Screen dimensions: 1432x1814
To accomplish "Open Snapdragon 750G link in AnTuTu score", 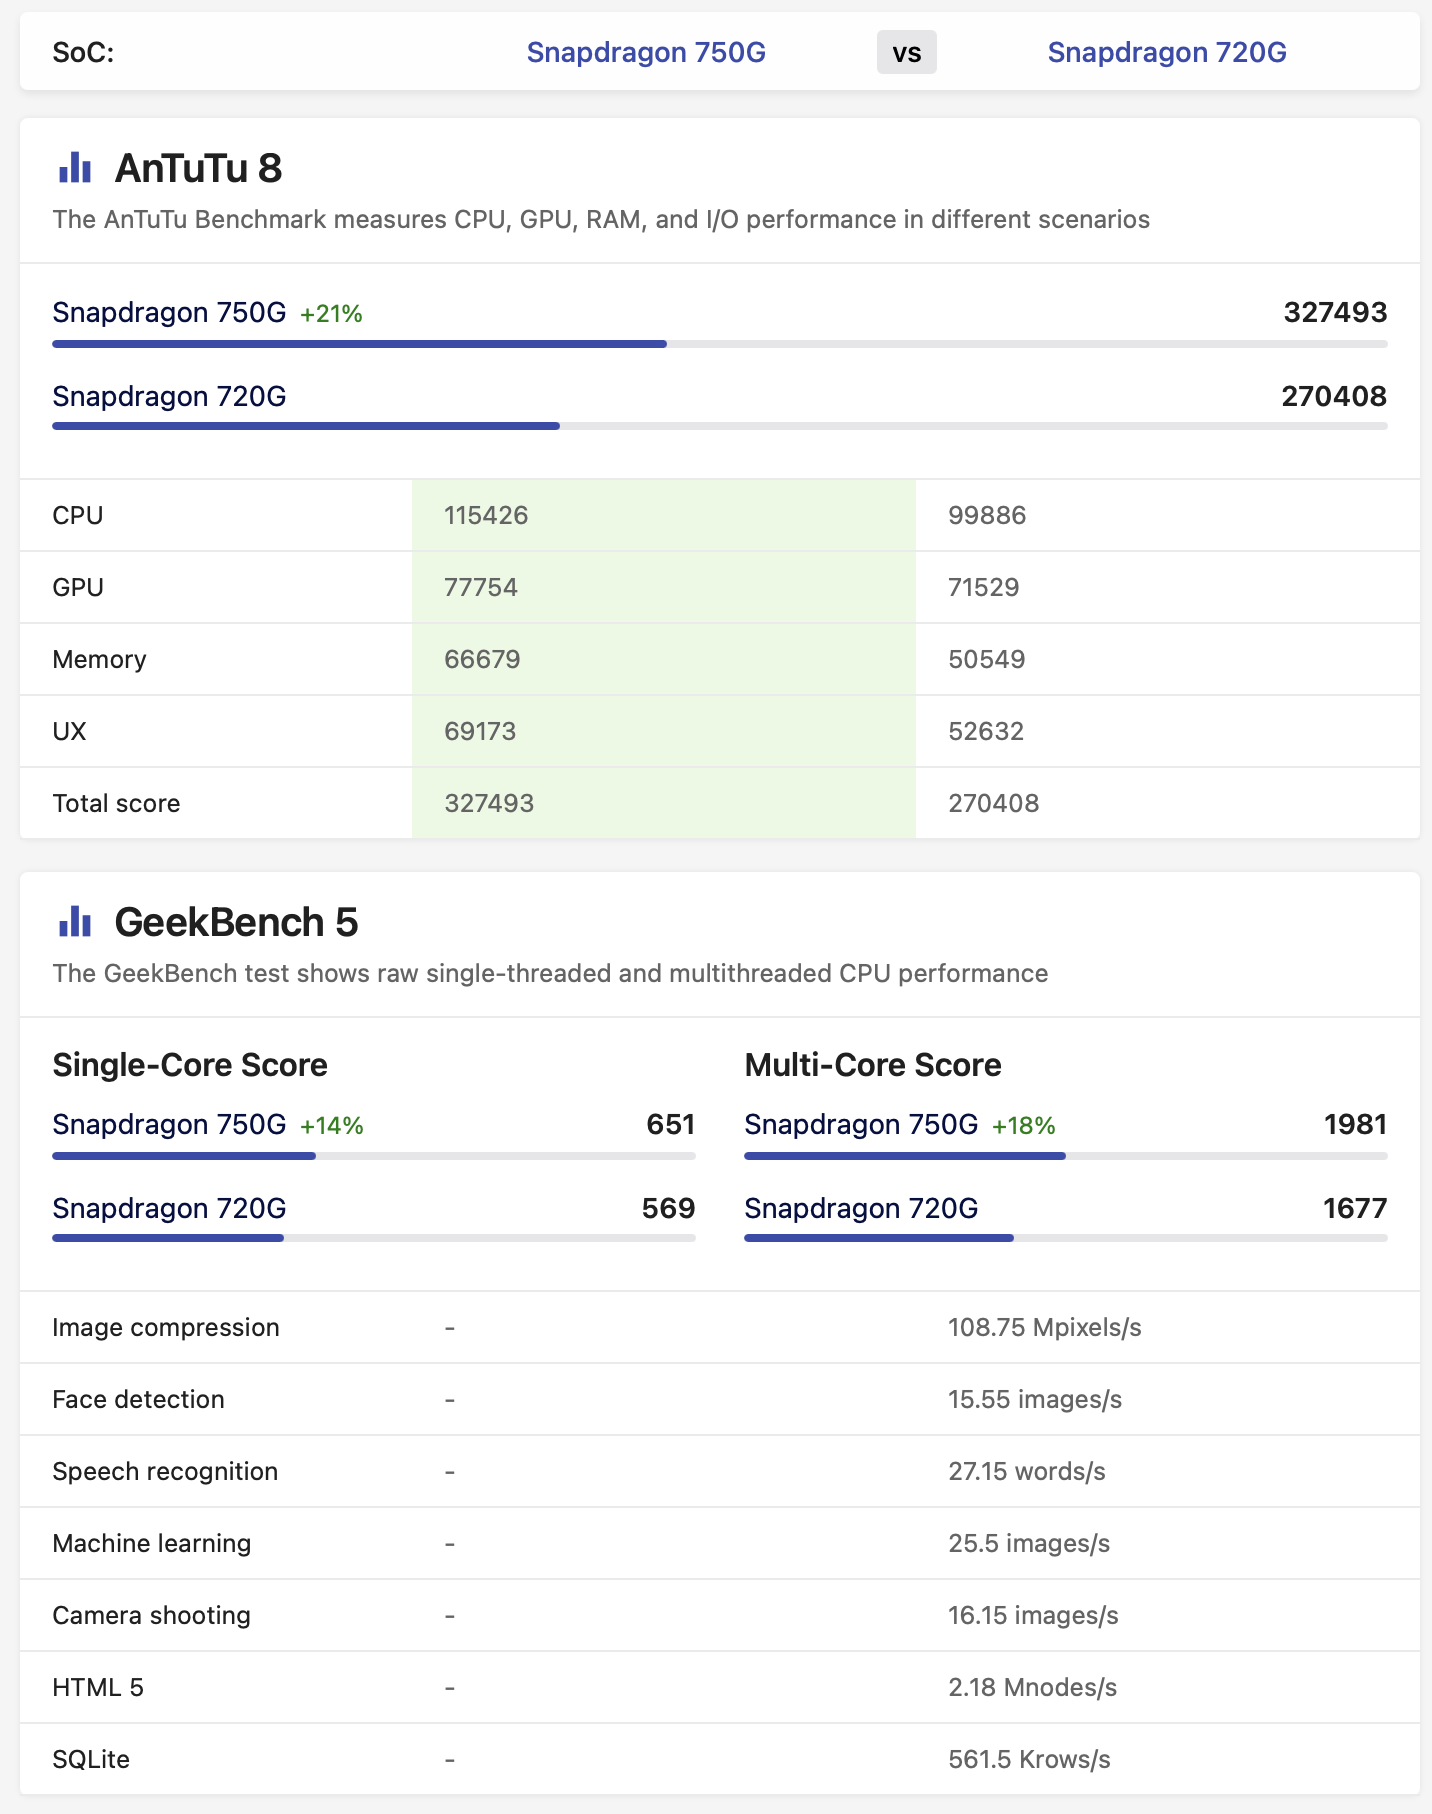I will pos(169,313).
